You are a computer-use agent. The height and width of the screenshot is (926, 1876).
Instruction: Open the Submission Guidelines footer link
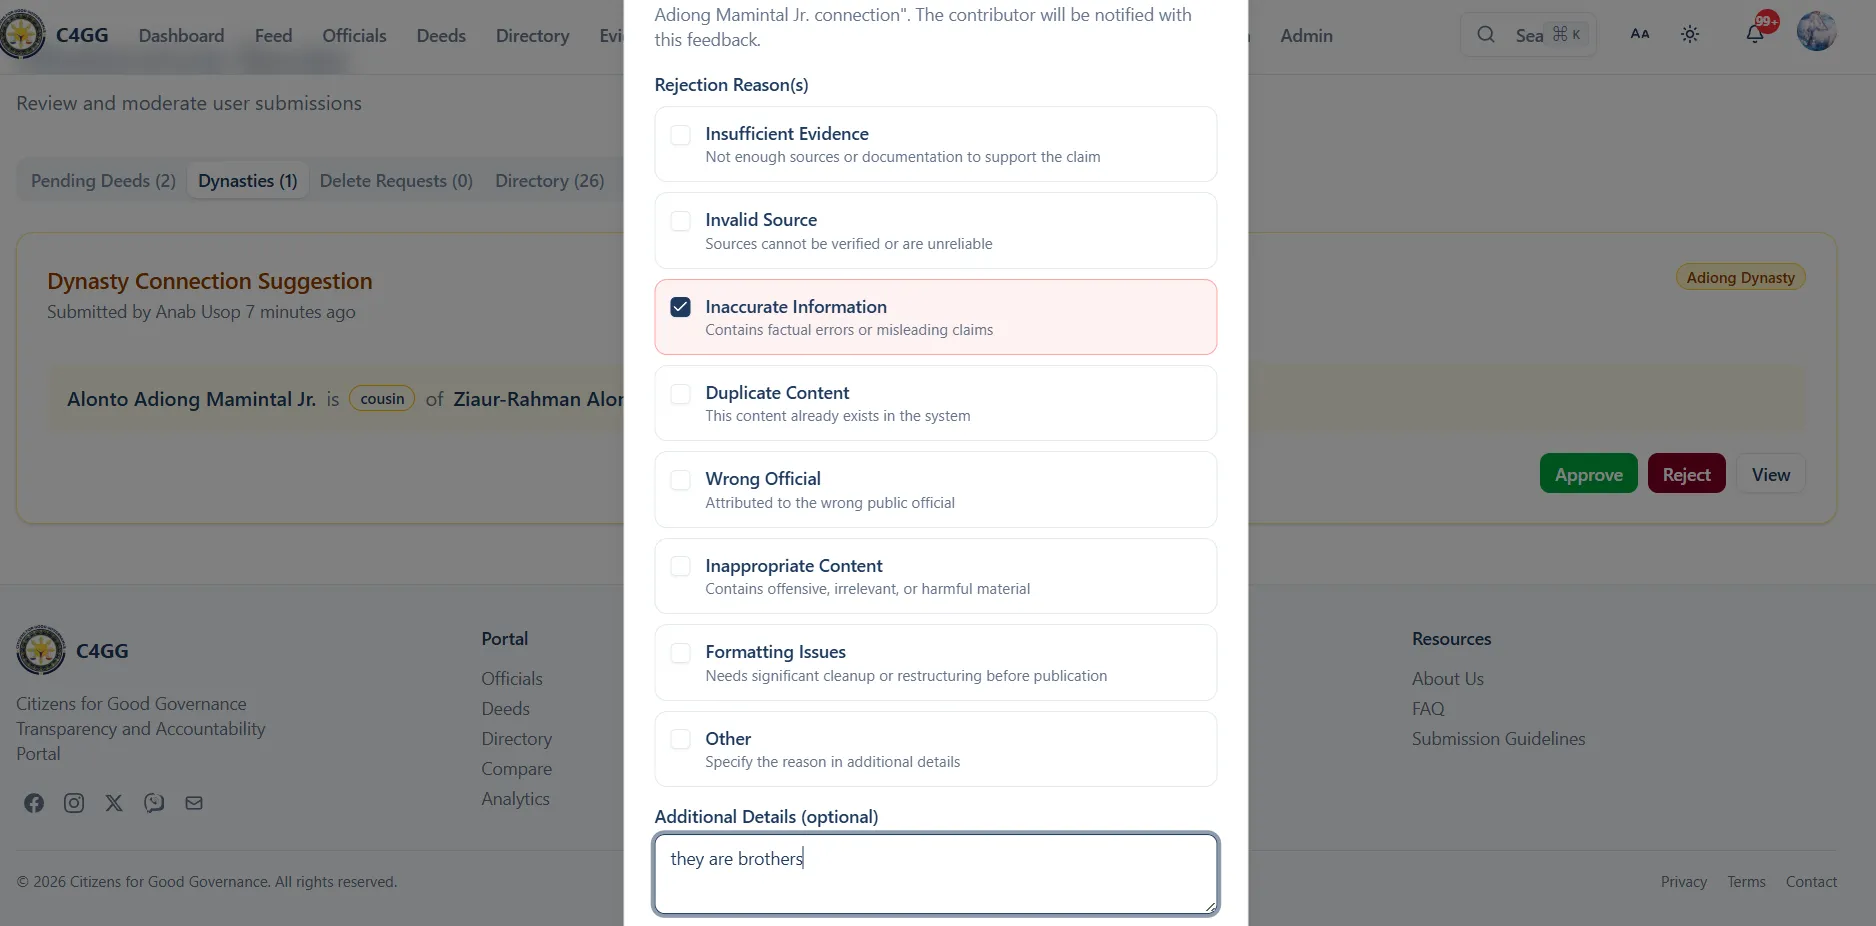[x=1498, y=739]
